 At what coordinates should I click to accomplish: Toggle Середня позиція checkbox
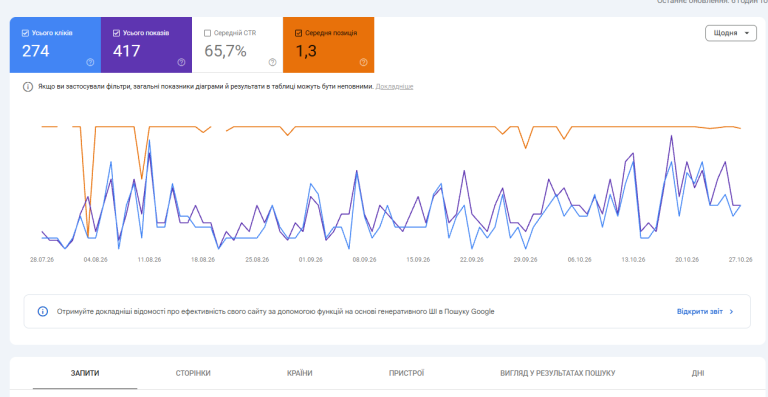click(x=298, y=33)
